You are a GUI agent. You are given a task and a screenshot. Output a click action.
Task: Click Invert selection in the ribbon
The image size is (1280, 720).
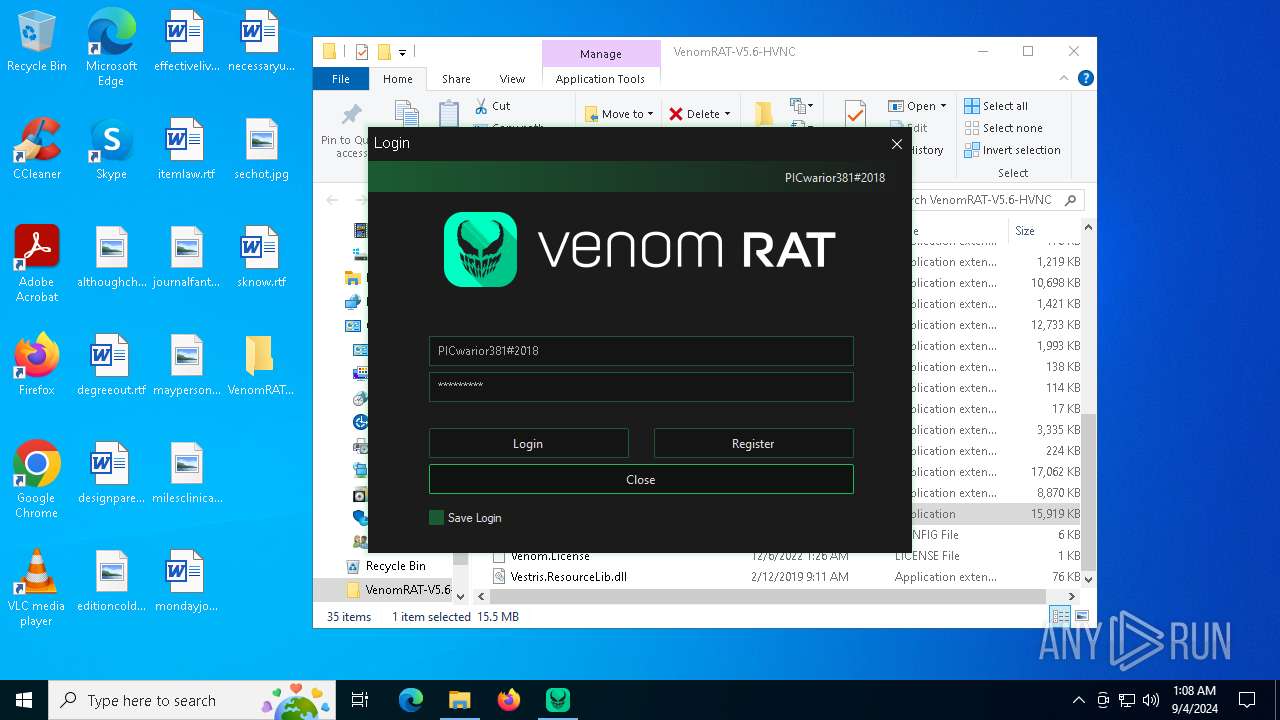click(1012, 150)
